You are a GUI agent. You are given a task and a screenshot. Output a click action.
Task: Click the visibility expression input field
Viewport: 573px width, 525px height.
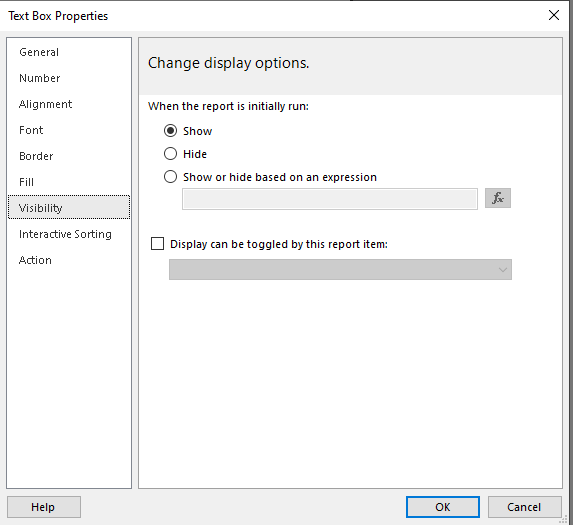pyautogui.click(x=330, y=199)
